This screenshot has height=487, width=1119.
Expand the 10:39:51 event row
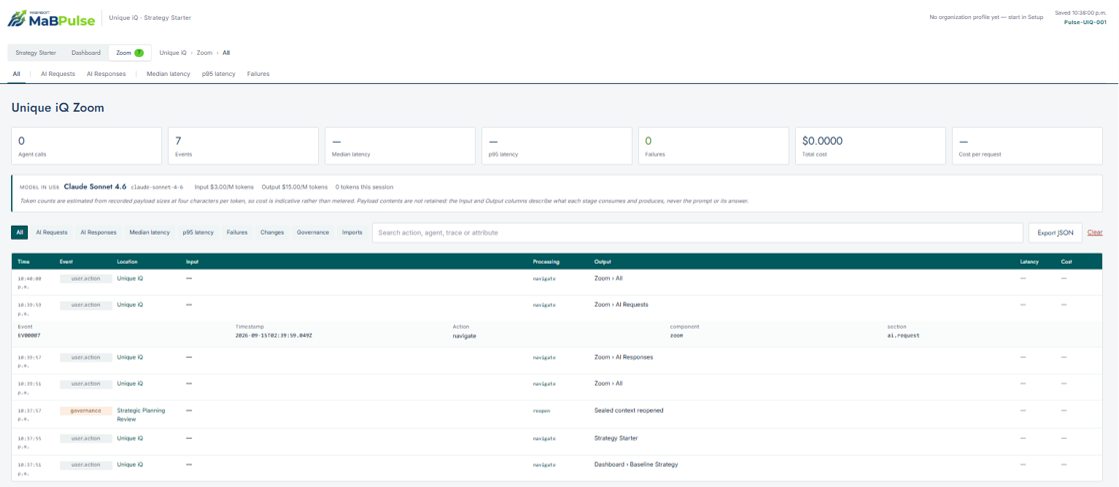pyautogui.click(x=557, y=387)
